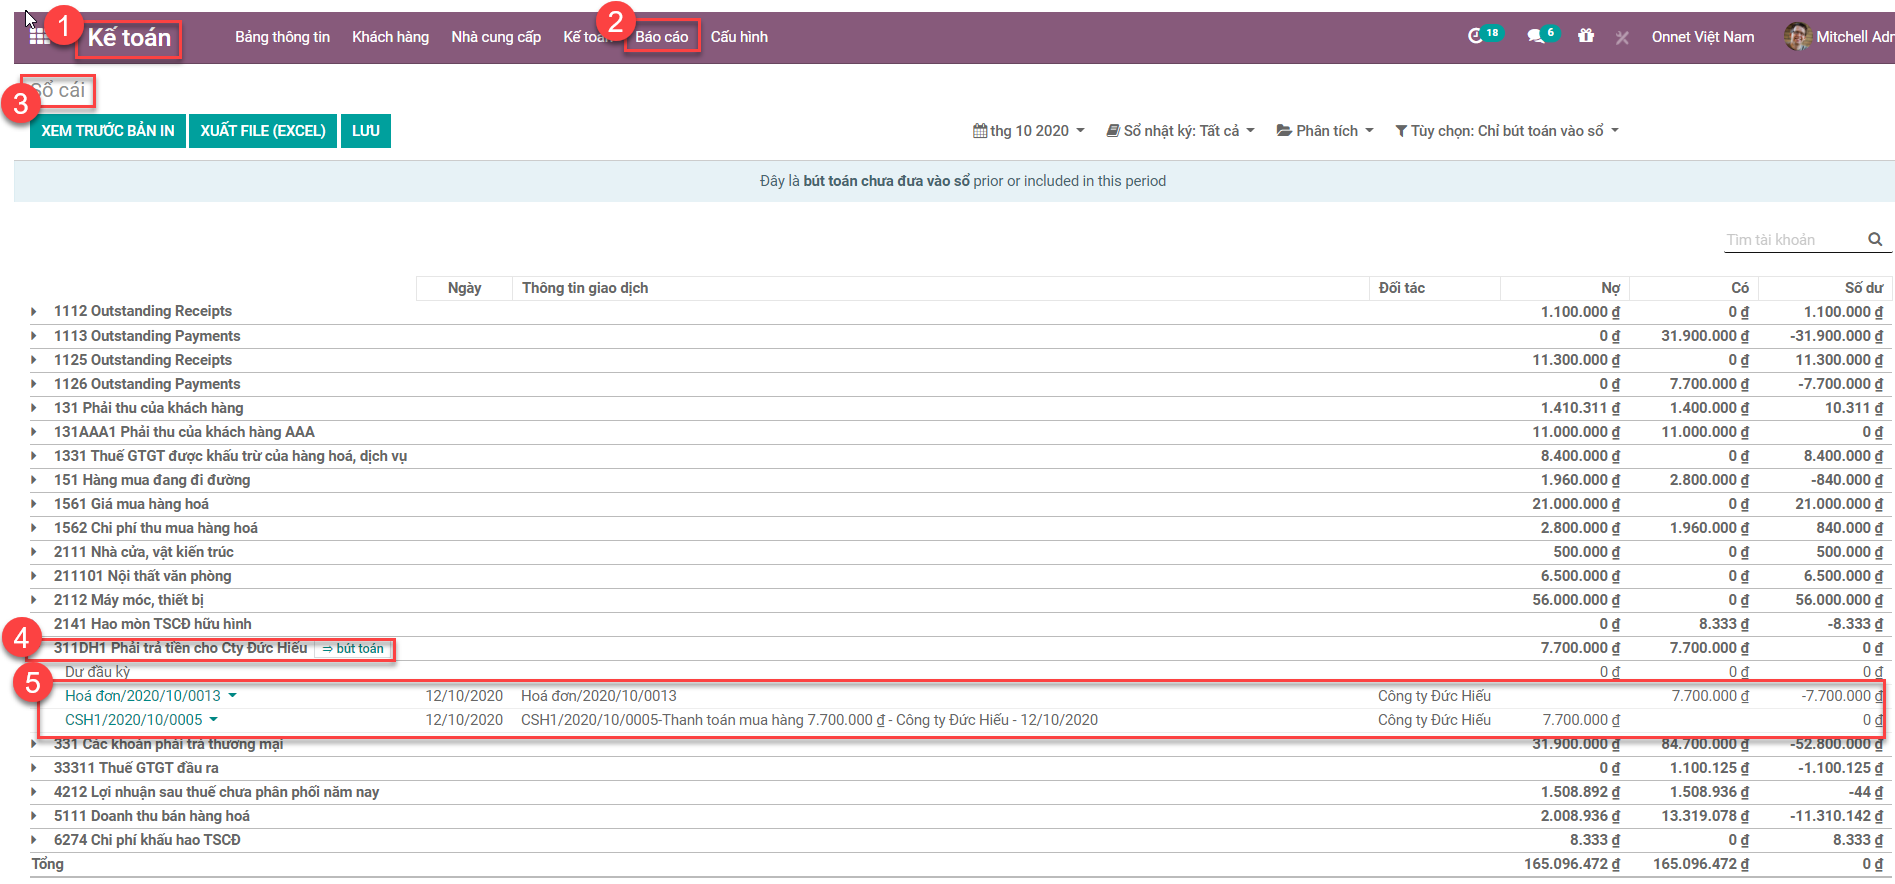This screenshot has height=884, width=1895.
Task: Open the messages chat bubble icon
Action: pyautogui.click(x=1536, y=36)
